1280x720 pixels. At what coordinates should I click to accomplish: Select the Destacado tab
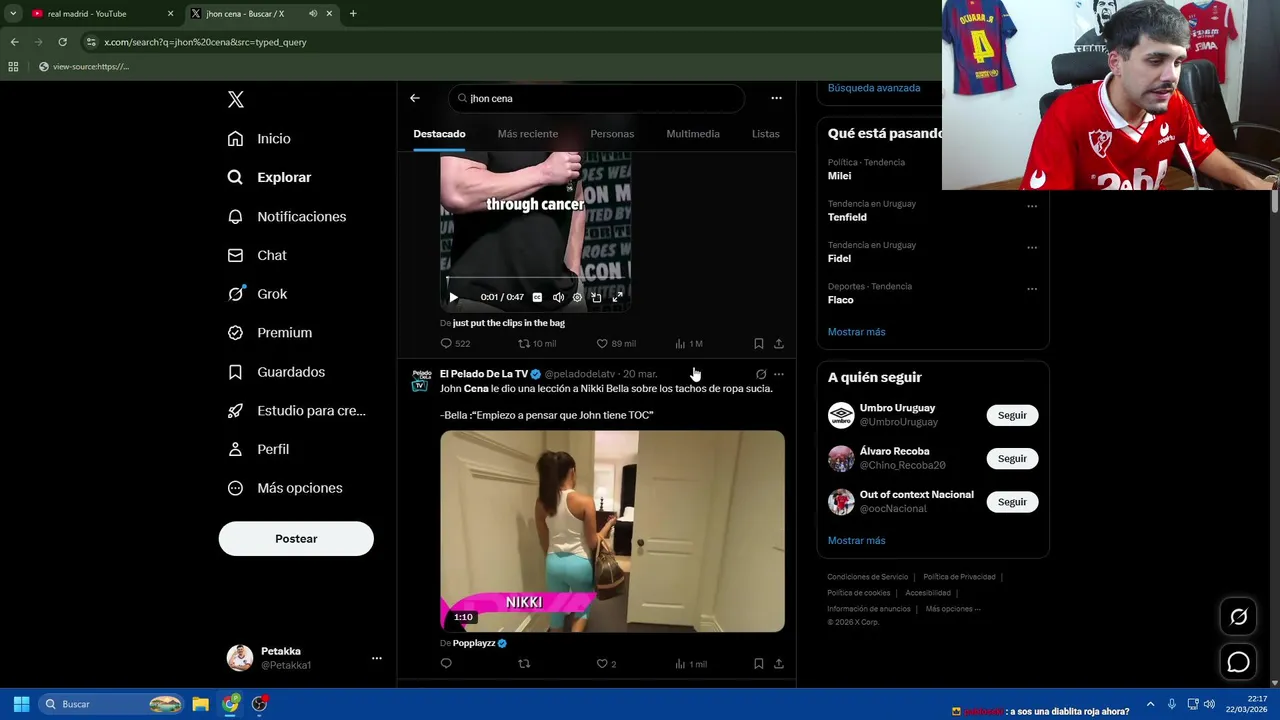[439, 134]
